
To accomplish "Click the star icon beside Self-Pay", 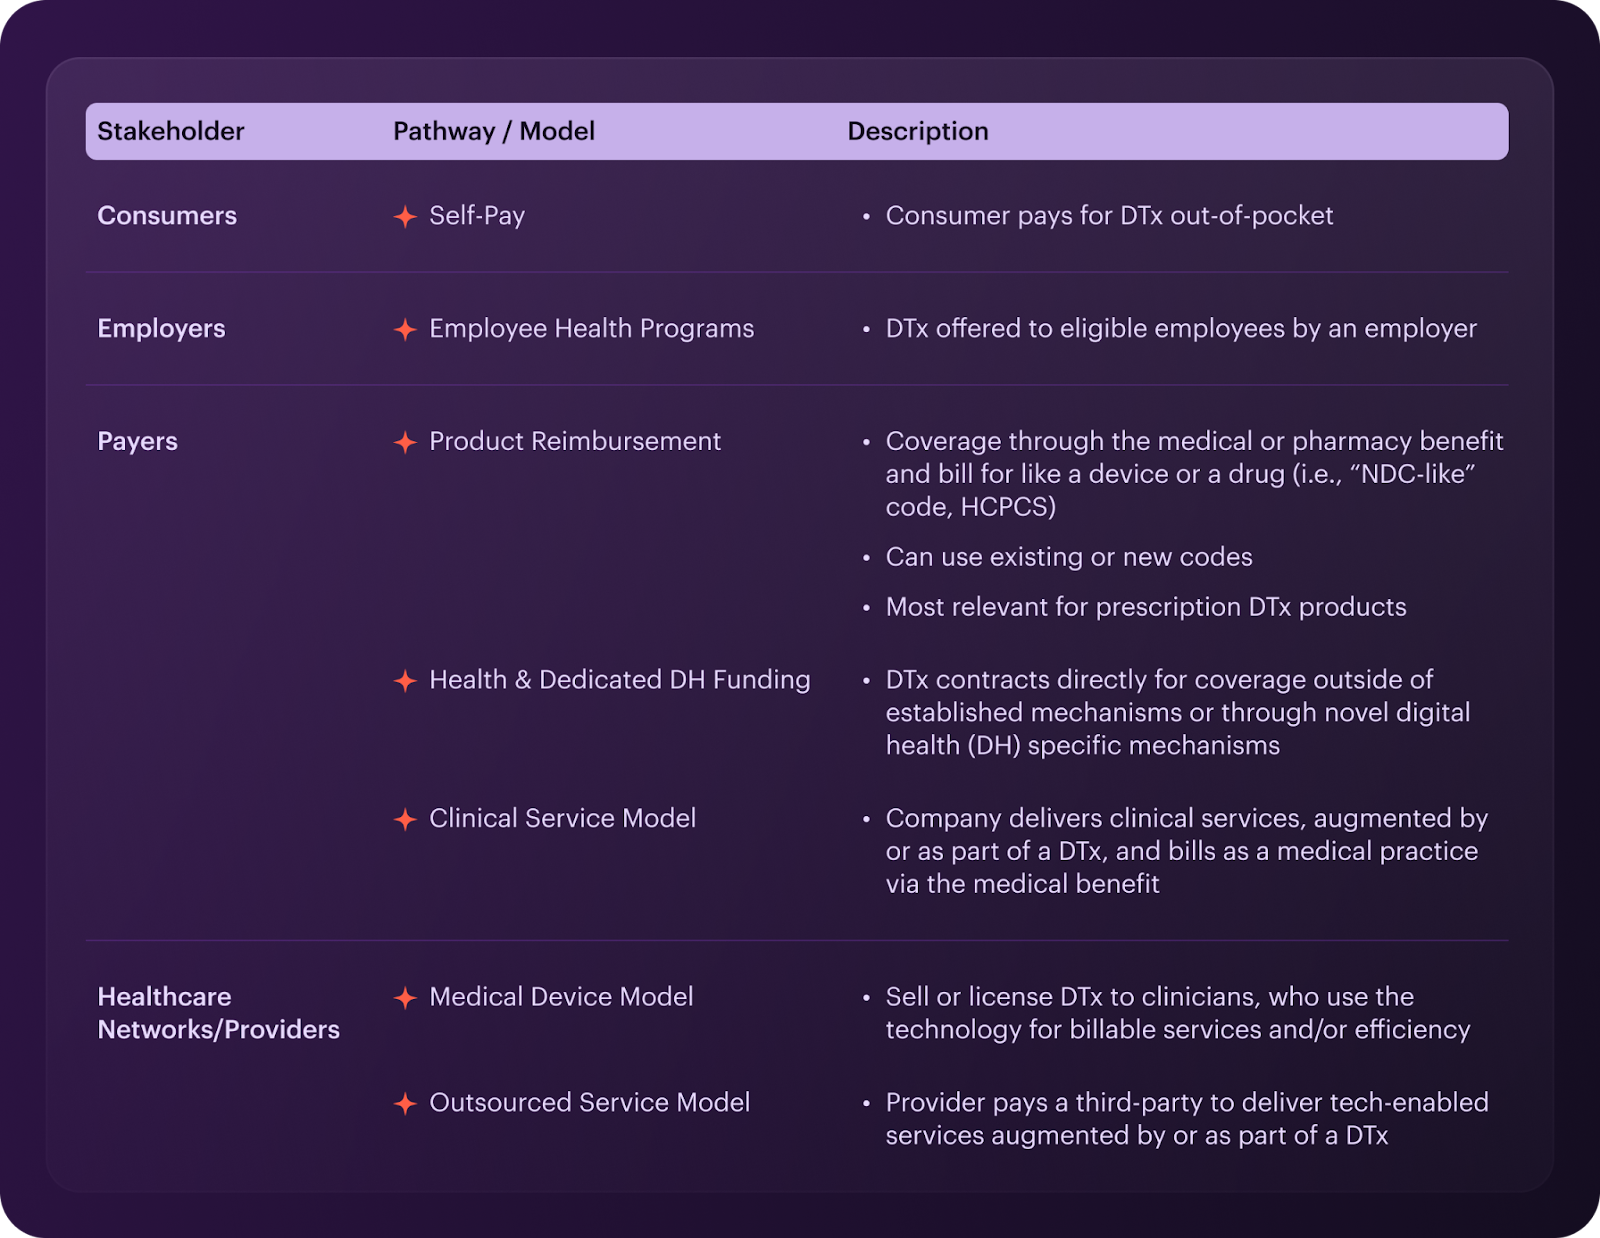I will 405,217.
